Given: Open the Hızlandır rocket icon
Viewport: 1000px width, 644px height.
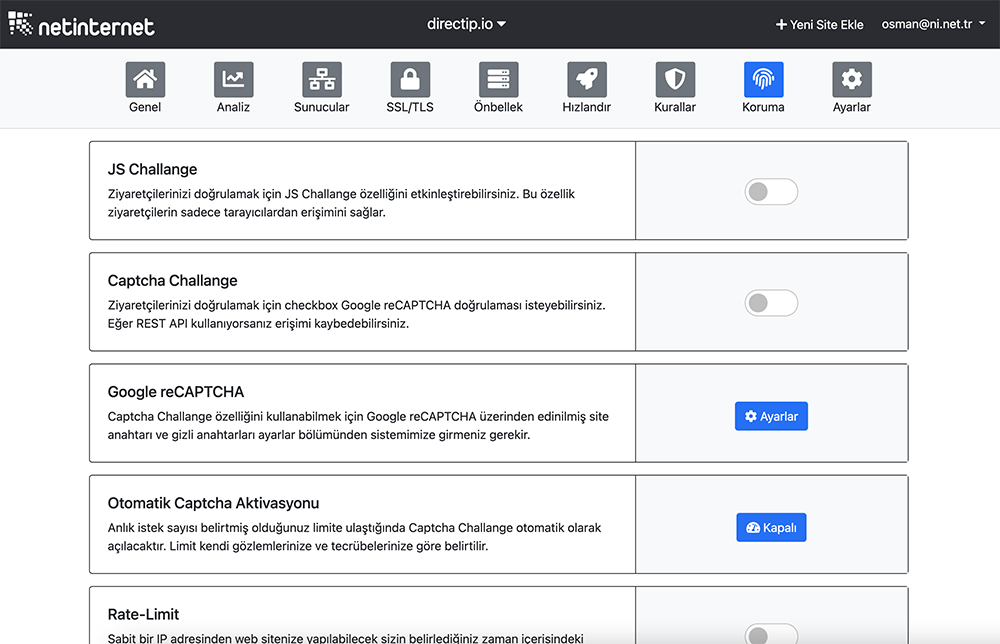Looking at the screenshot, I should click(x=587, y=80).
